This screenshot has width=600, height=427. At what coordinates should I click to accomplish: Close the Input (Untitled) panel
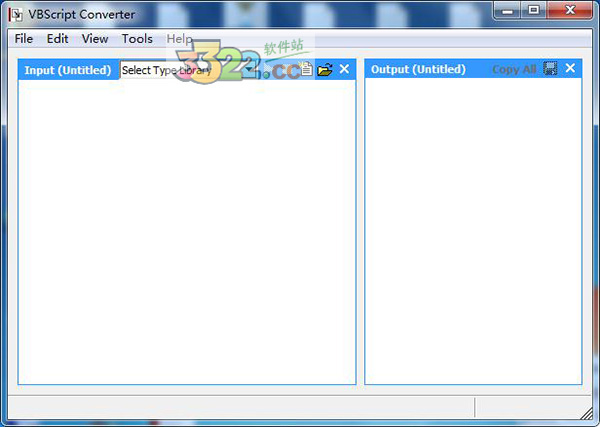pyautogui.click(x=344, y=69)
